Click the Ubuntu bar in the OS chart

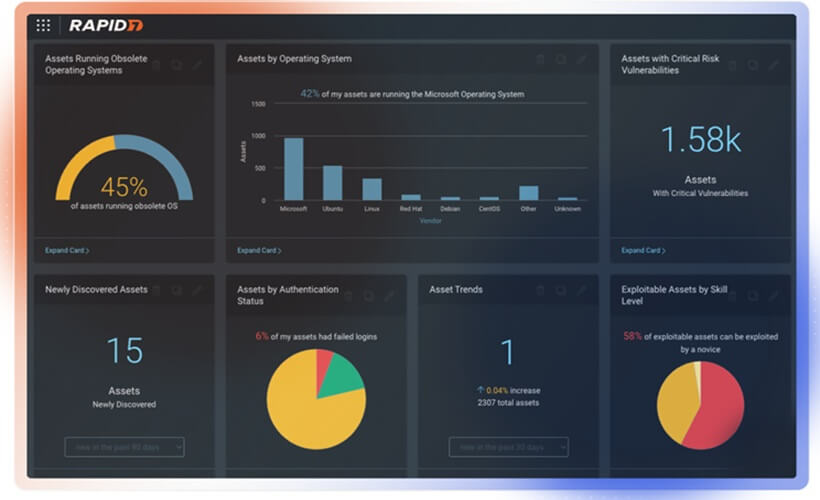click(333, 183)
